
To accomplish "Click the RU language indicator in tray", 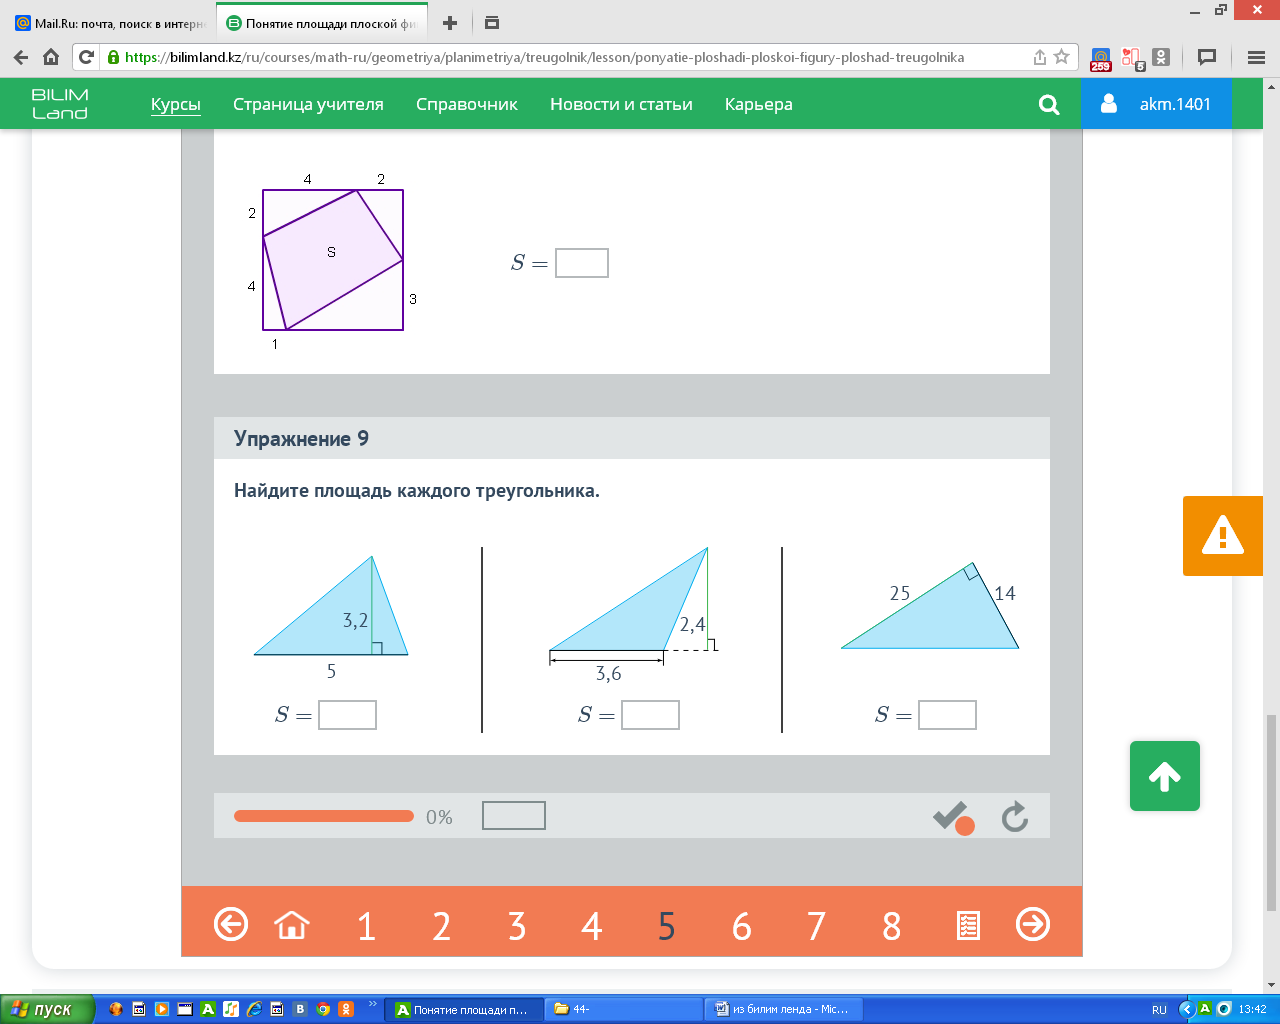I will tap(1159, 1010).
